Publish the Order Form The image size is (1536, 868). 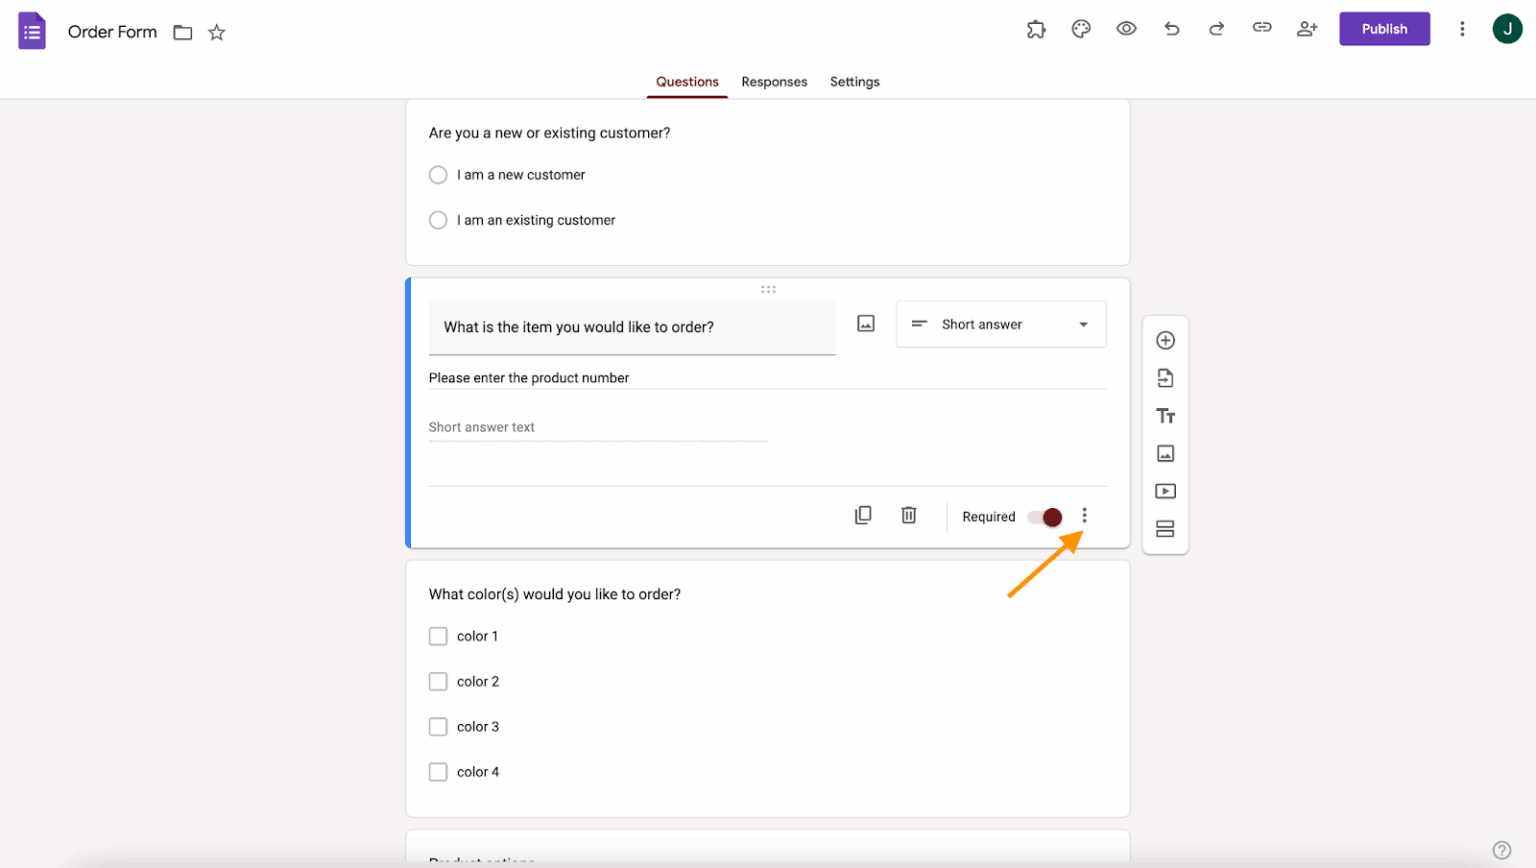1384,29
